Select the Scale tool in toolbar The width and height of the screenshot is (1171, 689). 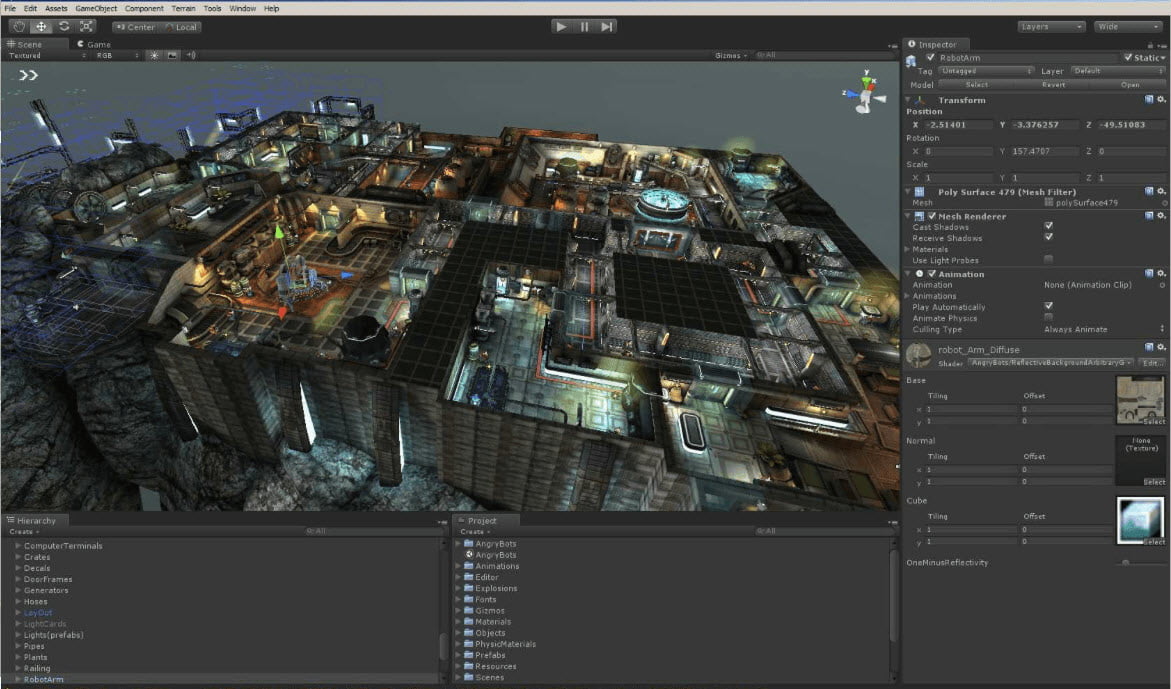click(86, 26)
